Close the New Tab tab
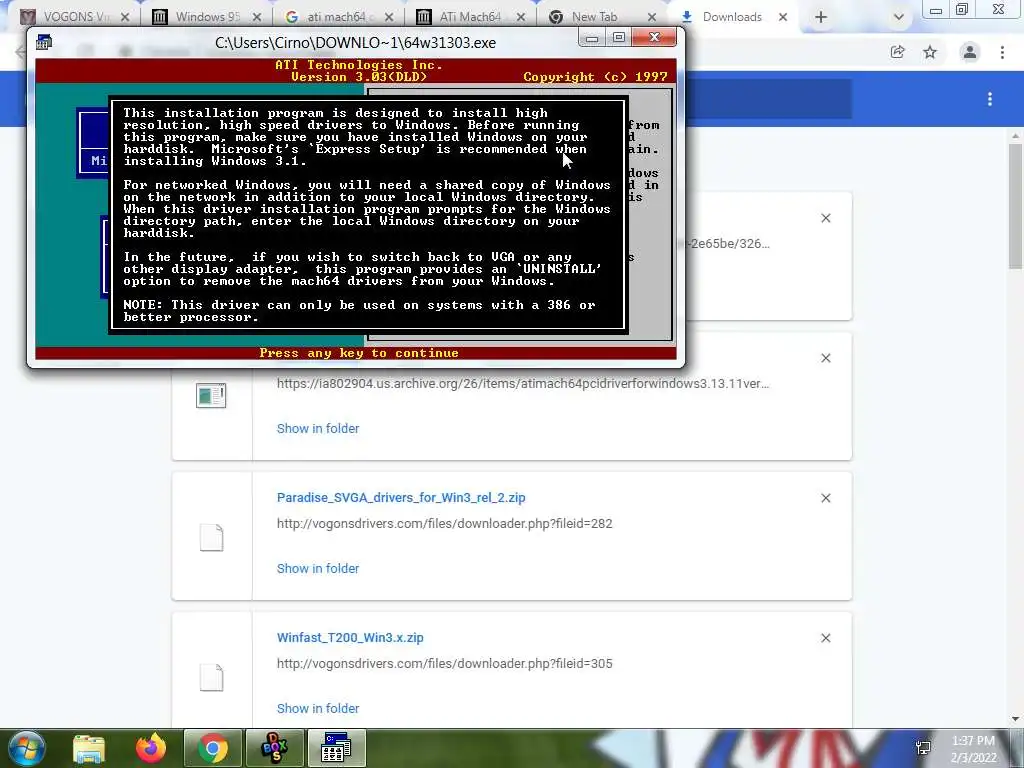The height and width of the screenshot is (768, 1024). [652, 17]
